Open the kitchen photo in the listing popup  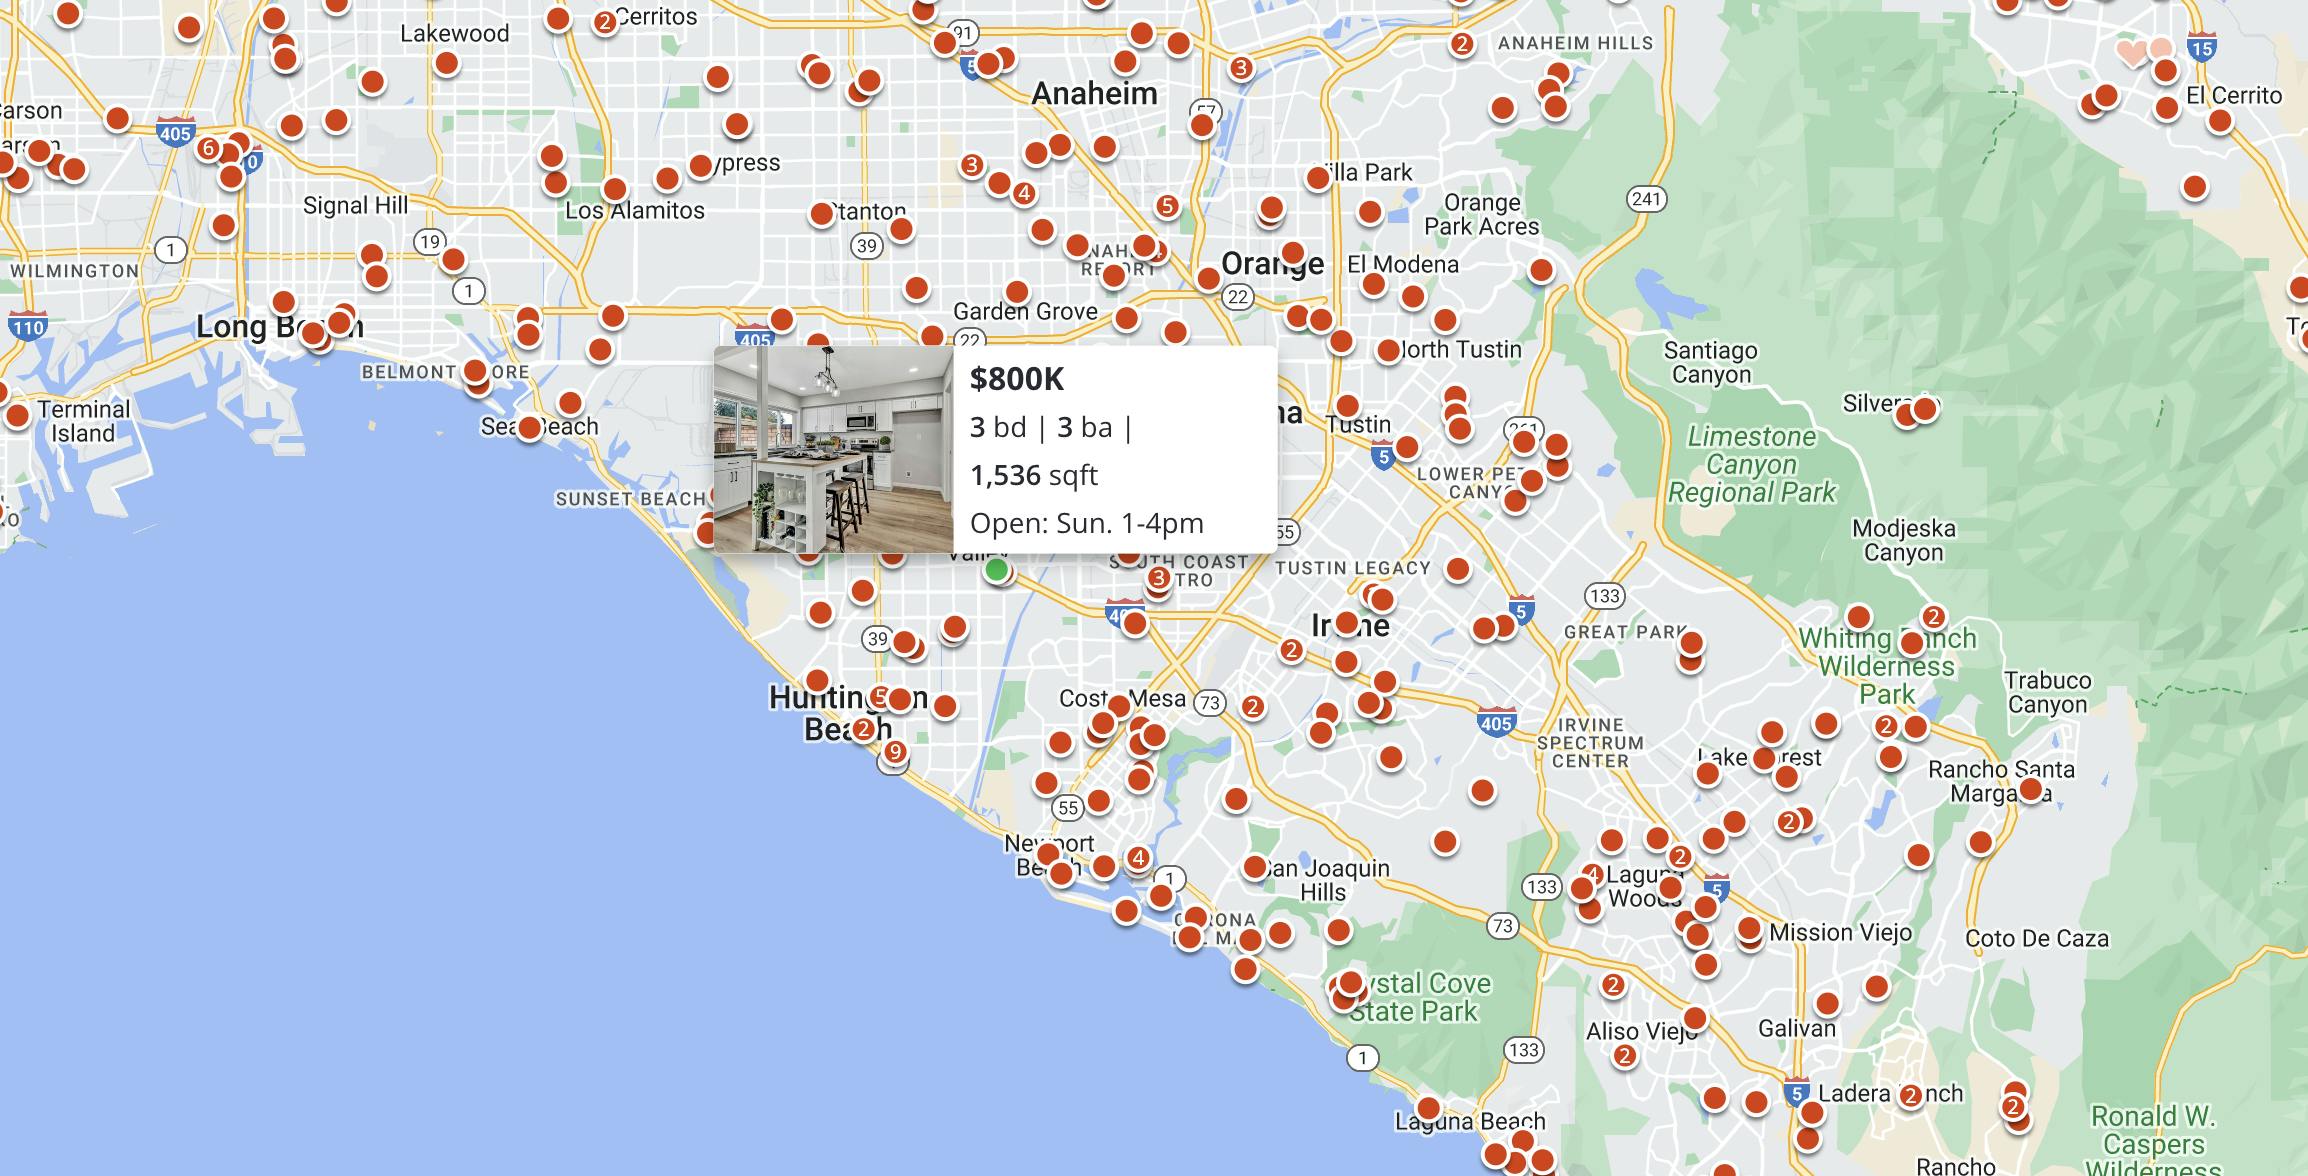833,449
